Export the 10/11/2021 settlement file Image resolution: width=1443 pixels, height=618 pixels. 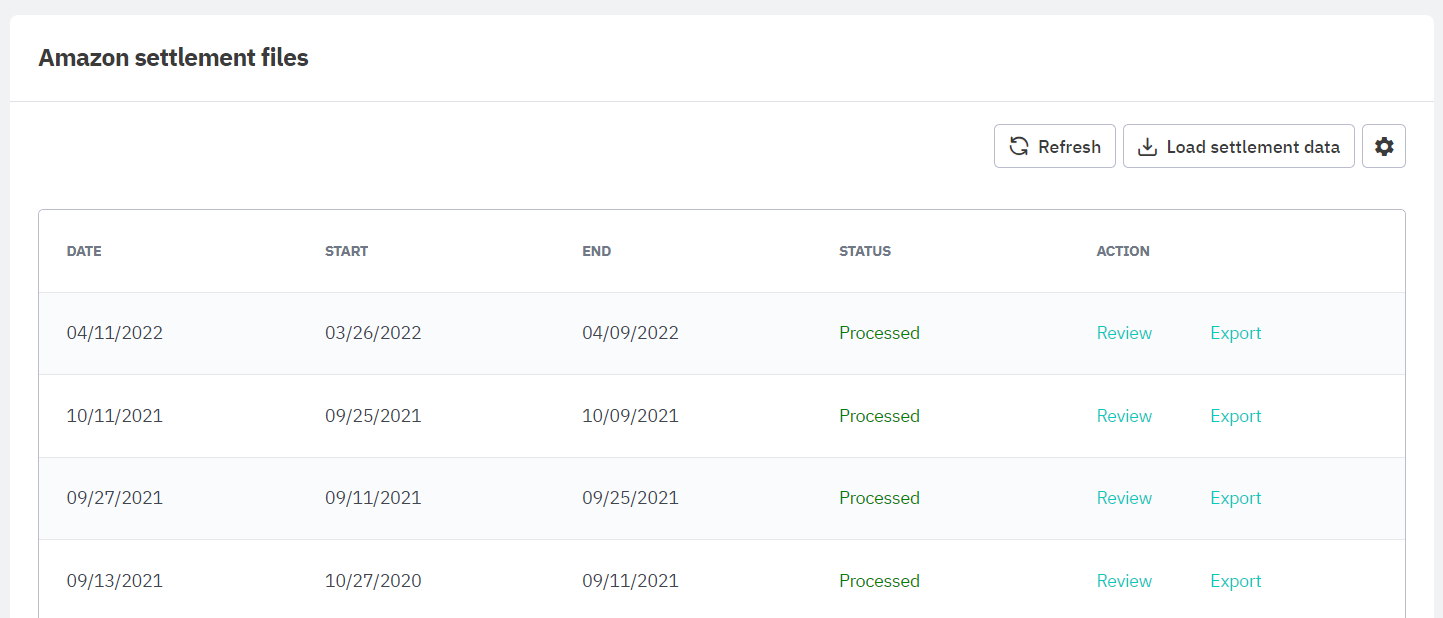click(x=1236, y=416)
